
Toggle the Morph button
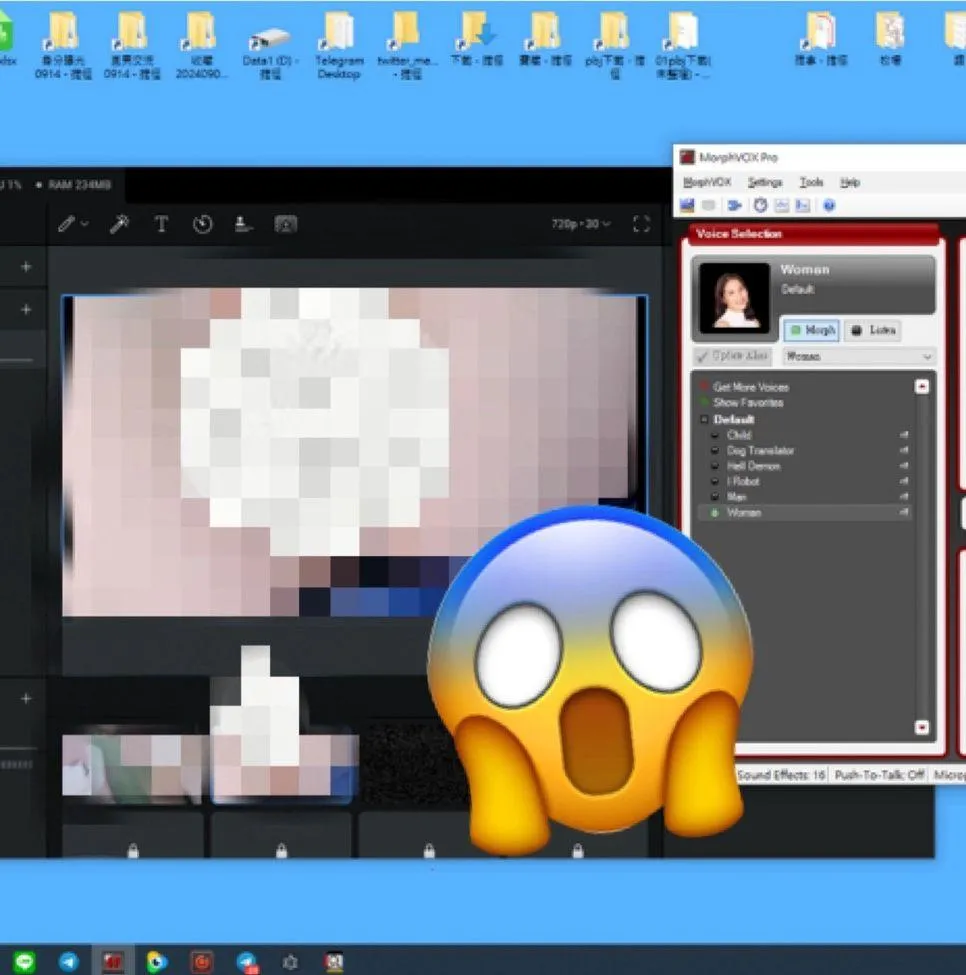click(x=812, y=330)
